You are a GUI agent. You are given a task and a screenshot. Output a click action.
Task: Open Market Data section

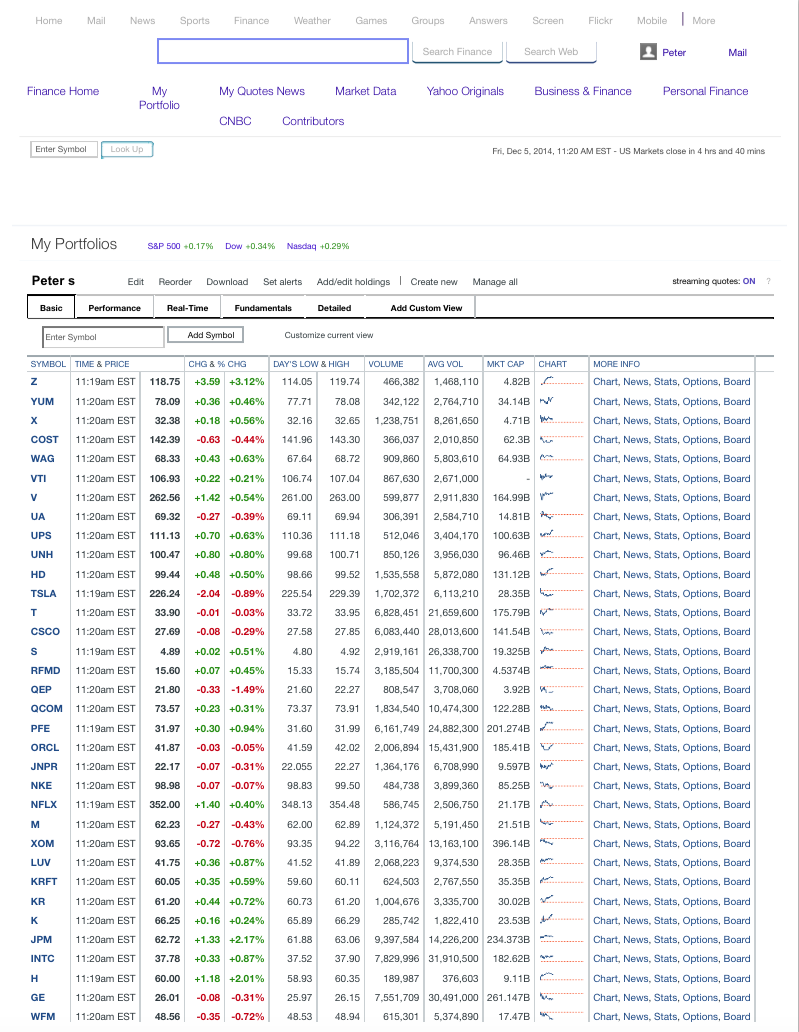[x=365, y=91]
